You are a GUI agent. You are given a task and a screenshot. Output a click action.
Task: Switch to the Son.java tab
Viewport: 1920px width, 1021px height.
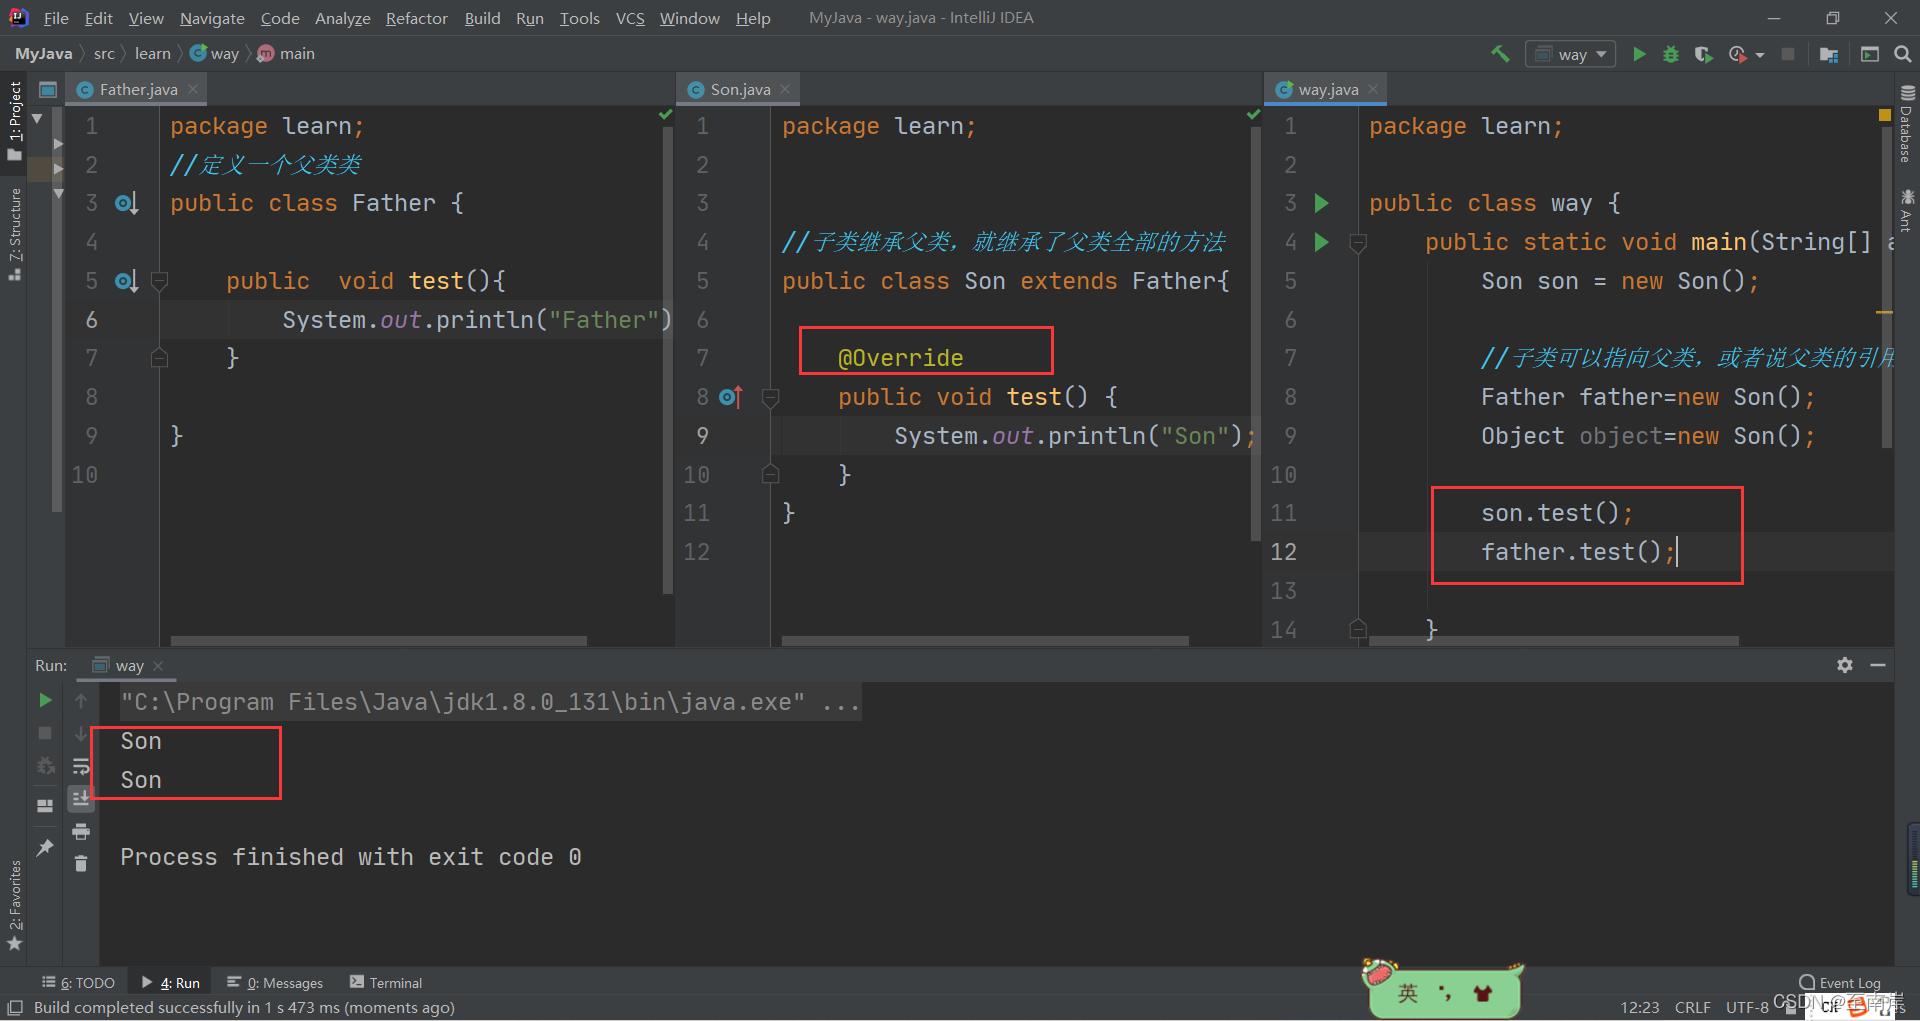pos(740,89)
